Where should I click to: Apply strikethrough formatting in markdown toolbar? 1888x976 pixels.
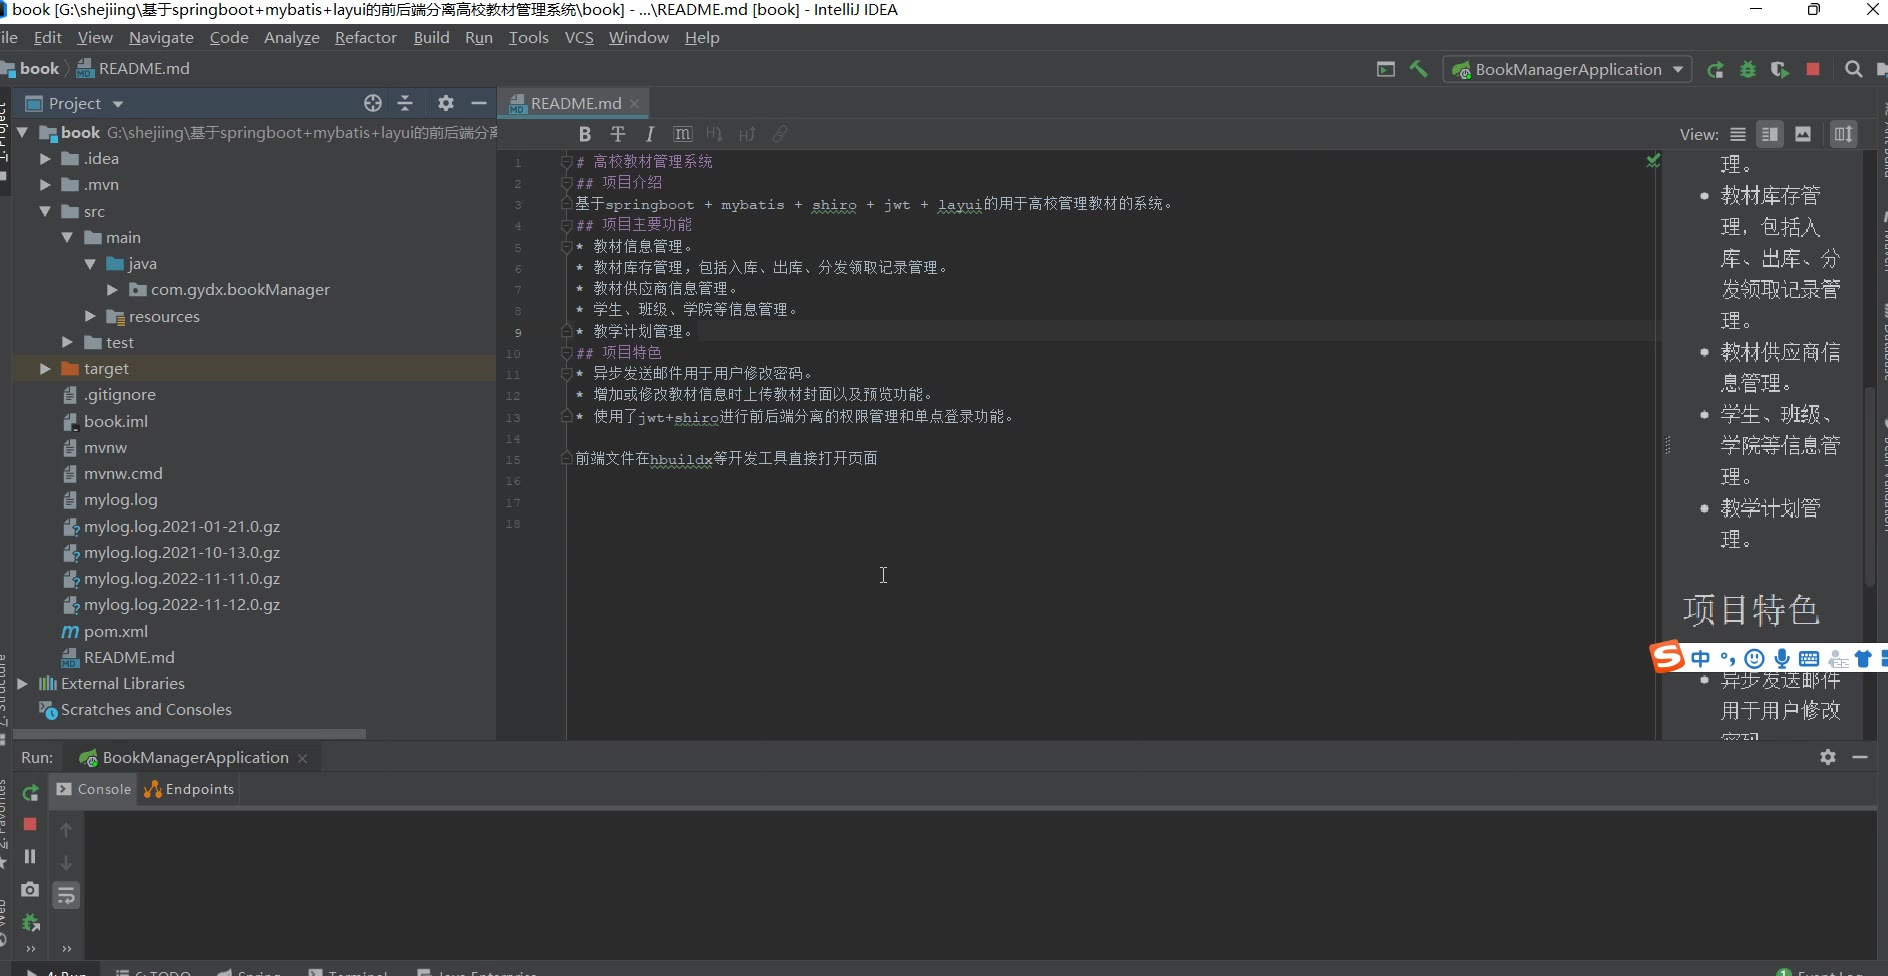618,134
